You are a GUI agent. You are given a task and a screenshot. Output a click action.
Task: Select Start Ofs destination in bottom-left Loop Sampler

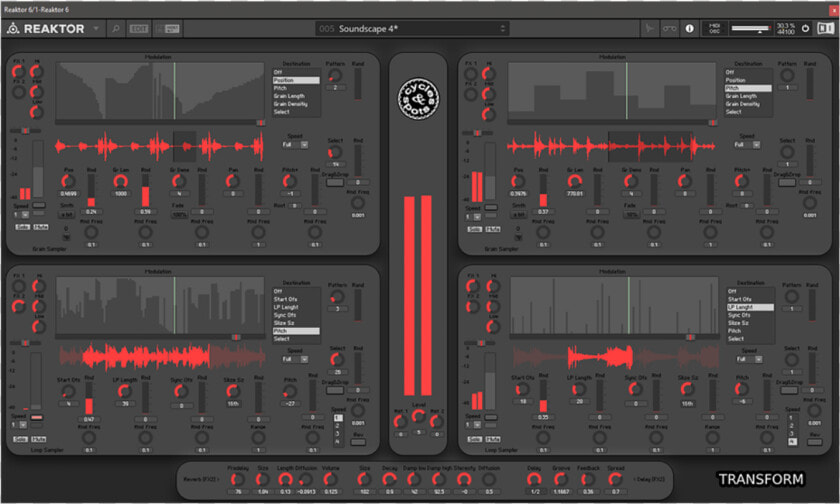(296, 299)
